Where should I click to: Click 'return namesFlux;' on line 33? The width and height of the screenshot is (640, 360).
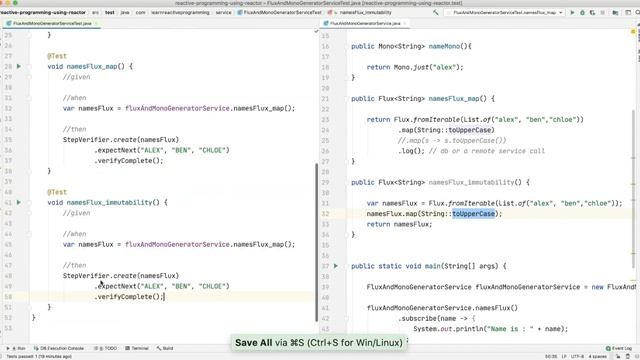[x=399, y=224]
